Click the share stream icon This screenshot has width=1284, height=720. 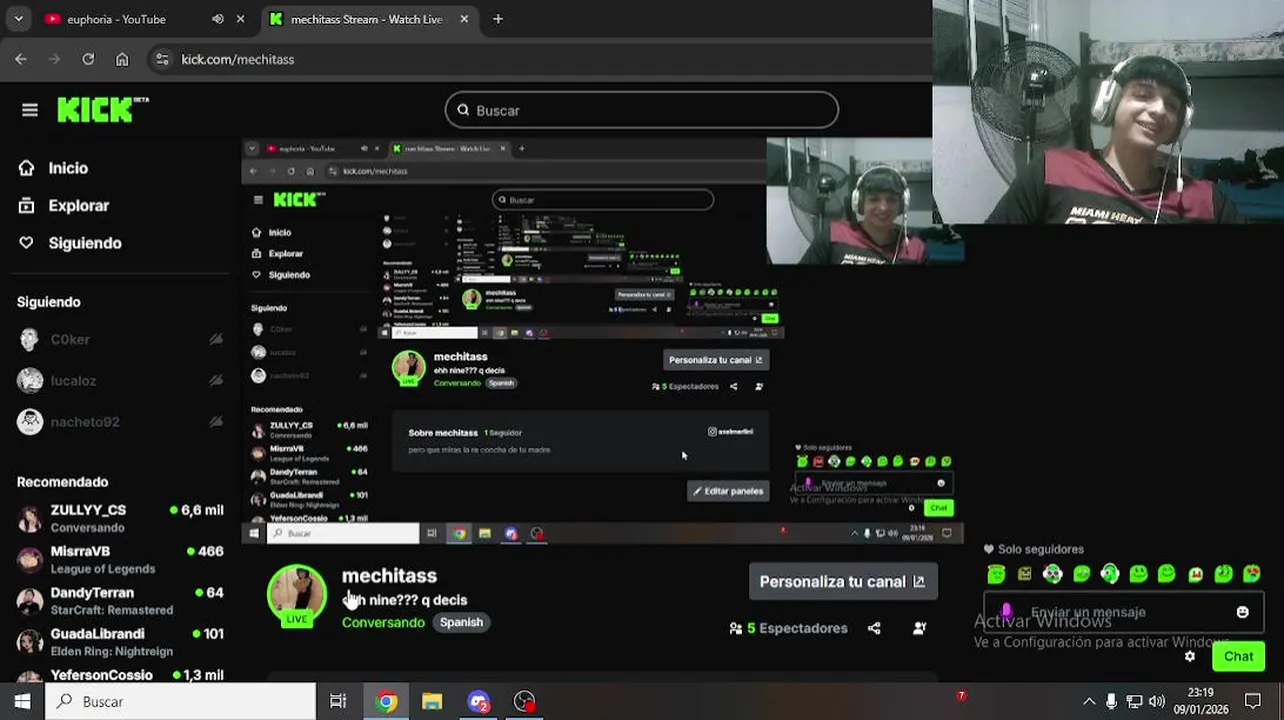coord(874,628)
